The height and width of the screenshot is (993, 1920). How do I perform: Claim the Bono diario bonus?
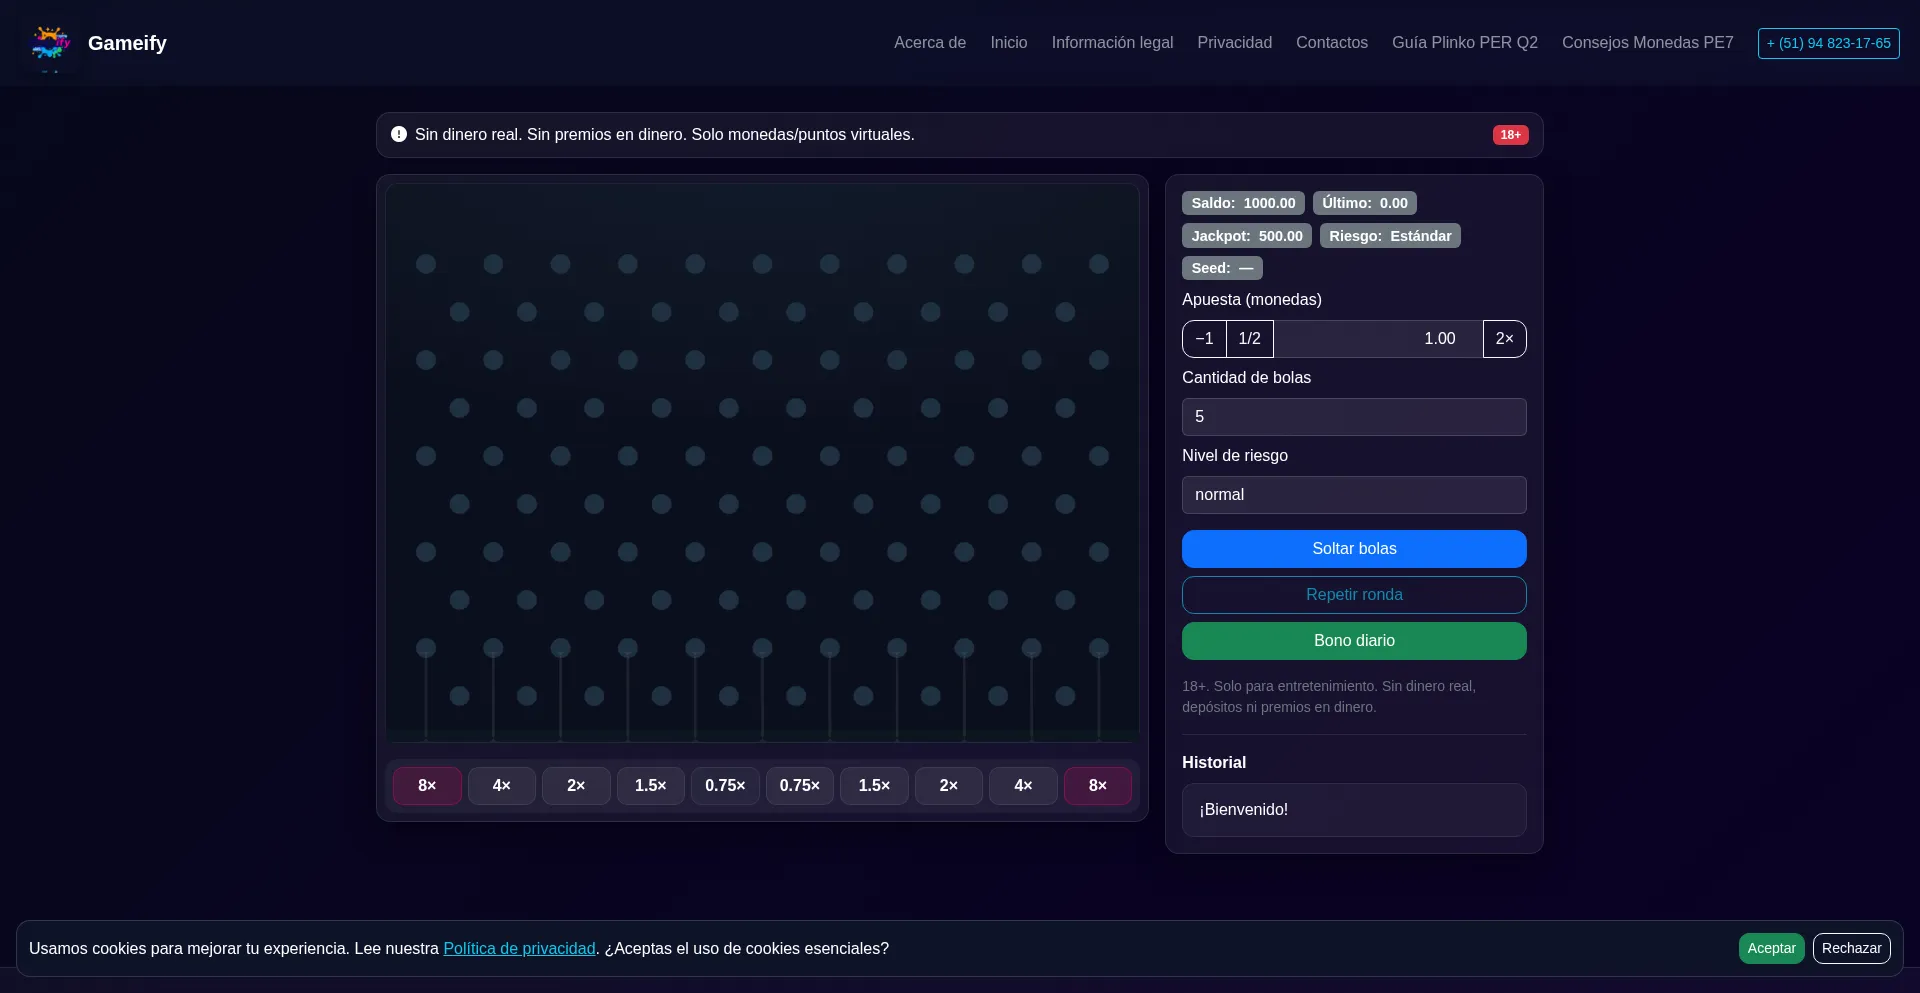[x=1354, y=641]
